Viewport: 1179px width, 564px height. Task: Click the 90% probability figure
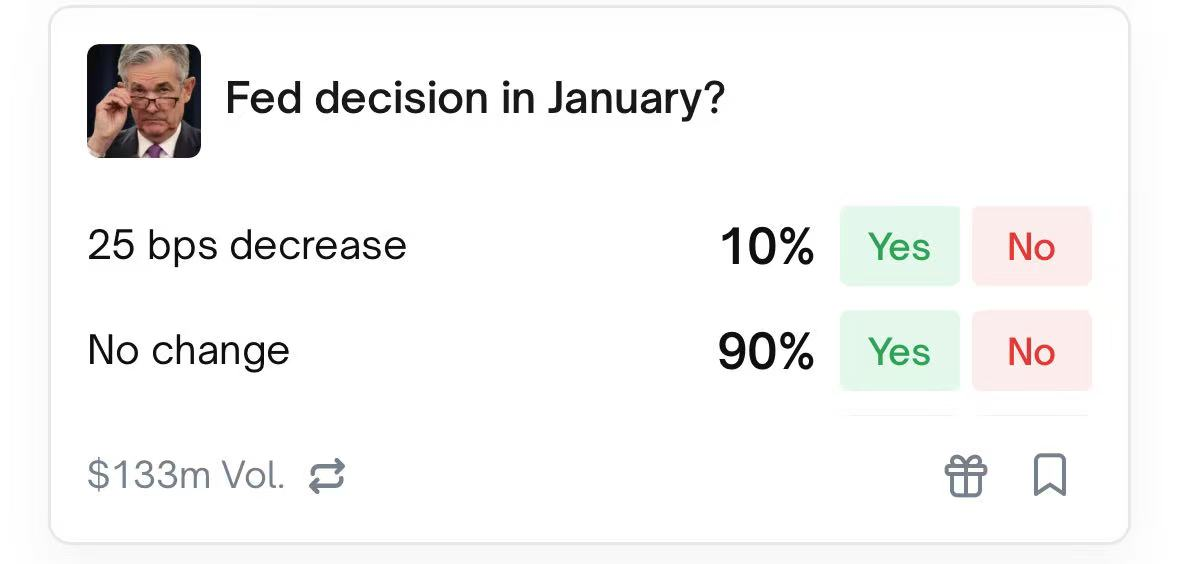[x=766, y=352]
